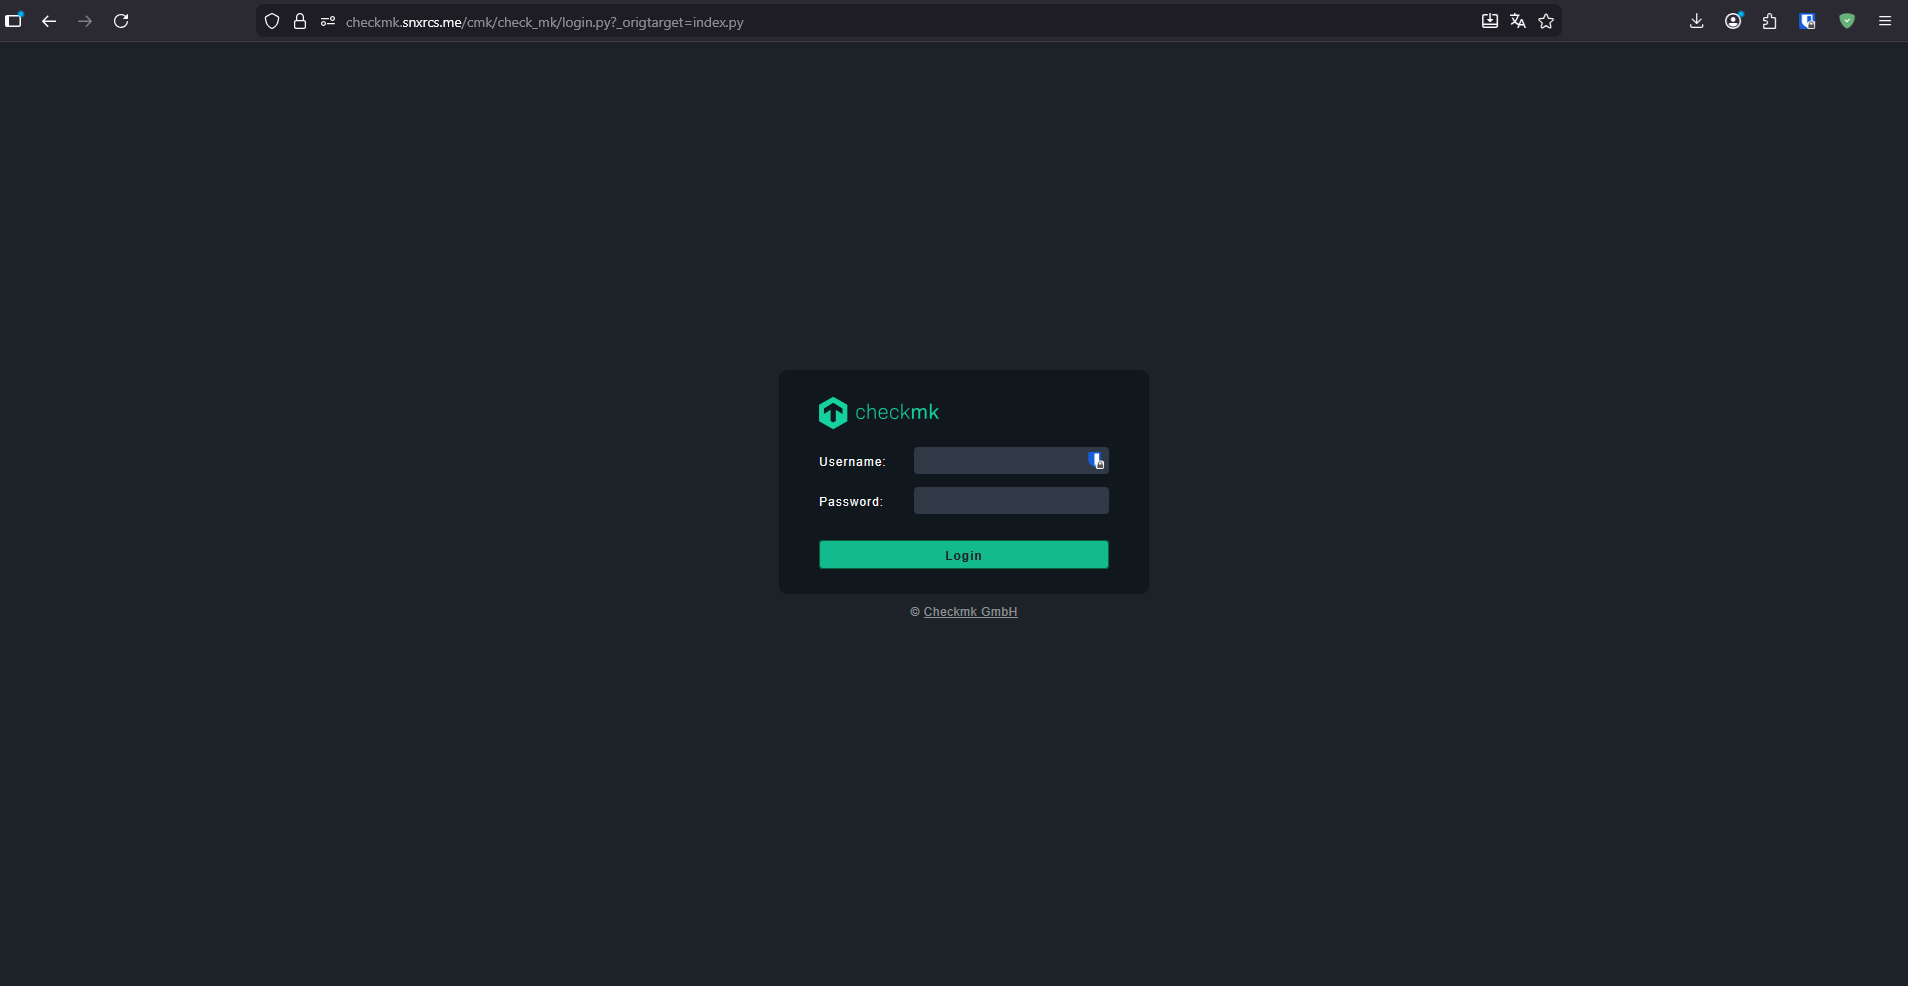The width and height of the screenshot is (1908, 986).
Task: Open the Bitwarden extension in toolbar
Action: click(x=1807, y=21)
